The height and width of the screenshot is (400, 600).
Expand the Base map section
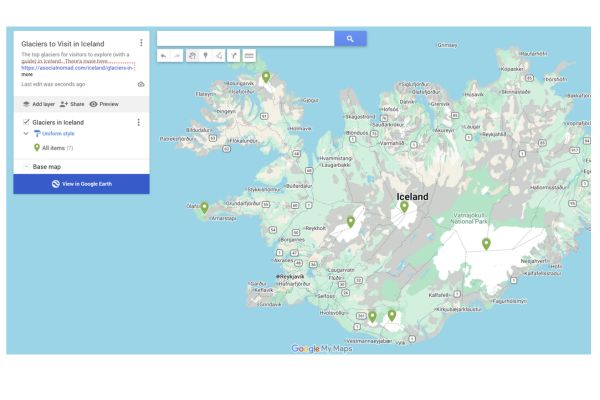[x=26, y=167]
